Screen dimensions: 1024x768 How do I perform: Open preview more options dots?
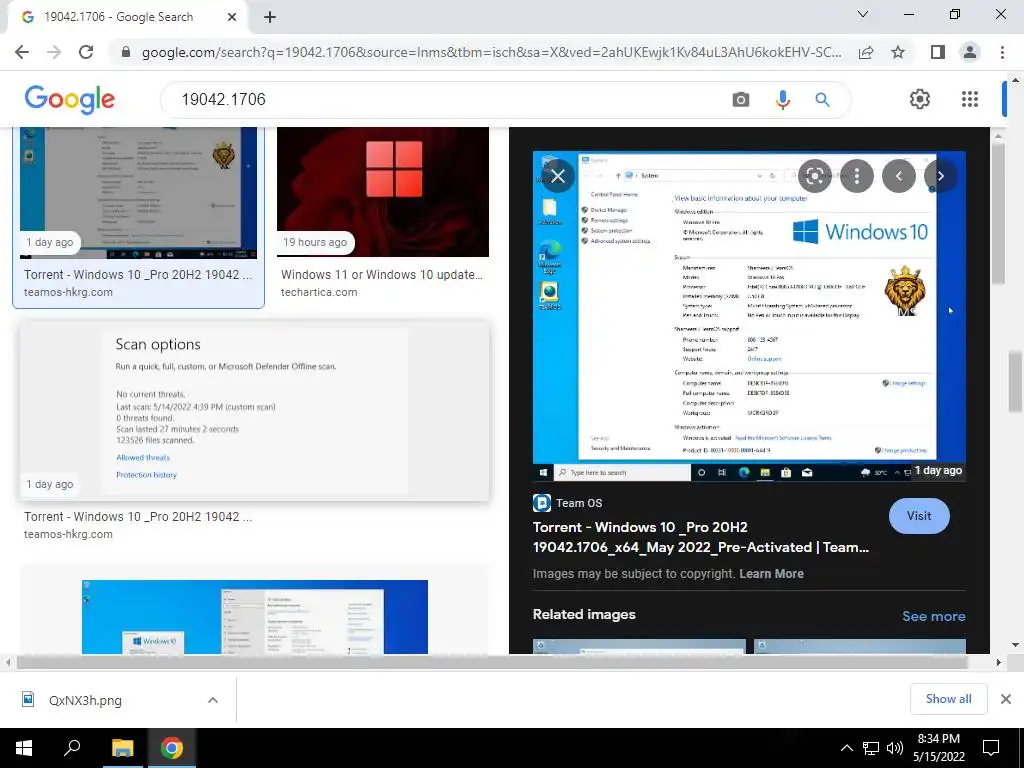857,176
